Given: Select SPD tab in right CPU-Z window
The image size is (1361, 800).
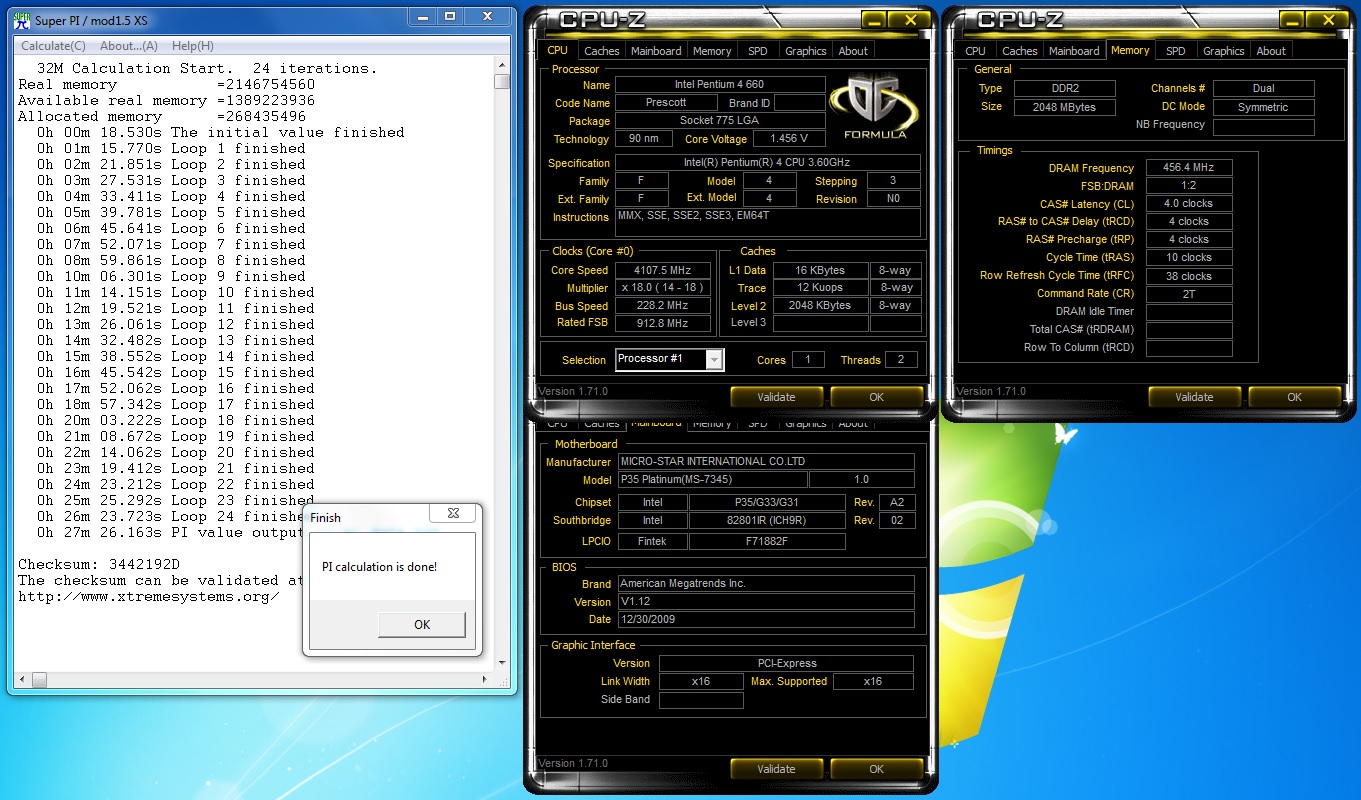Looking at the screenshot, I should [x=1176, y=51].
